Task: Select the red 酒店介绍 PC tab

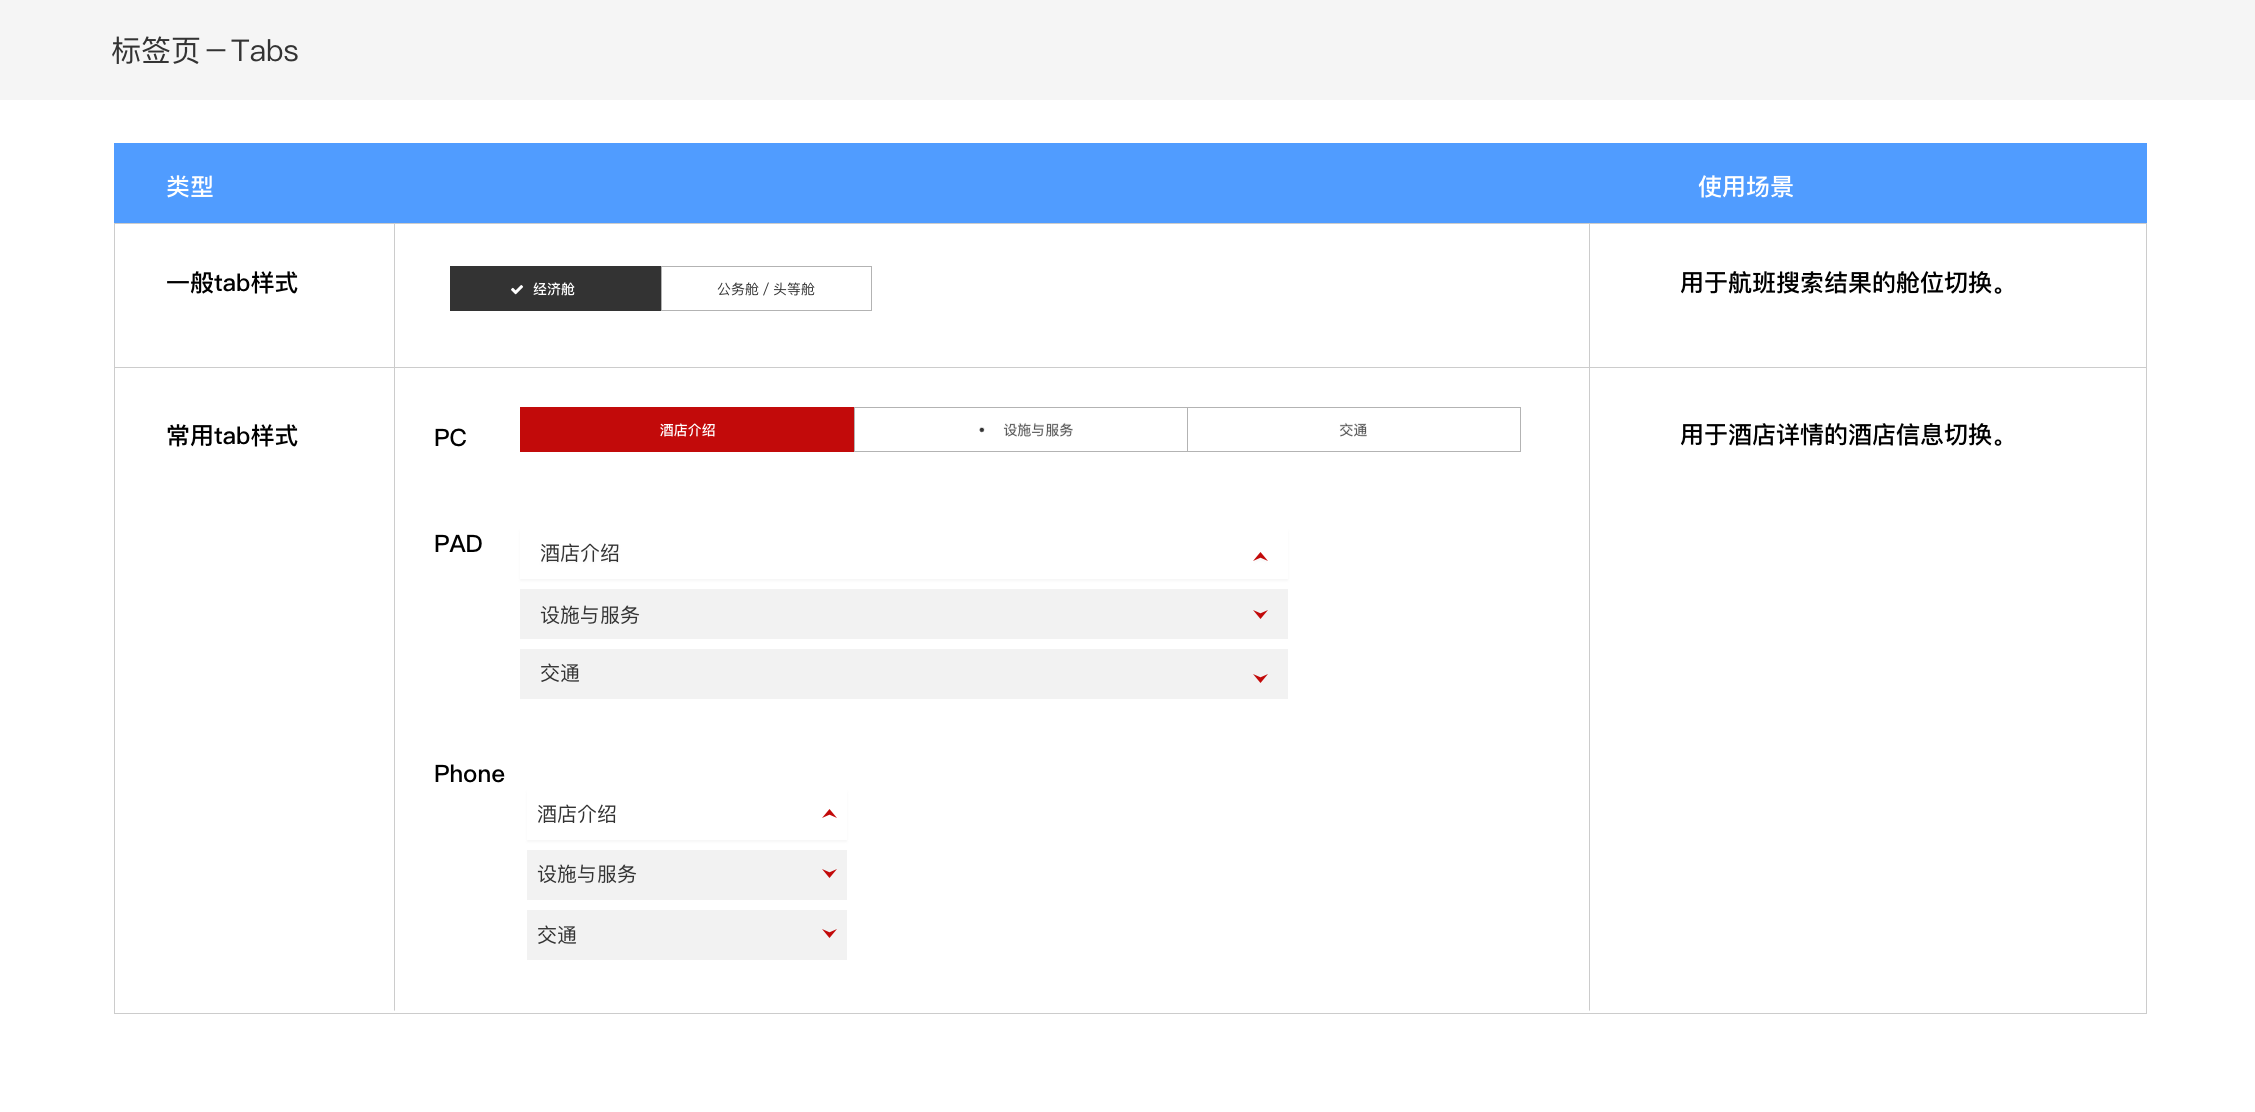Action: click(687, 430)
